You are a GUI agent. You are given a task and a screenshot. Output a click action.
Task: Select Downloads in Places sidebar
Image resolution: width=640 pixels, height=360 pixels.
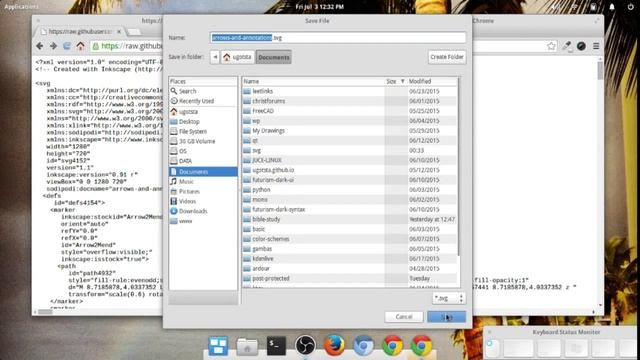pyautogui.click(x=203, y=211)
